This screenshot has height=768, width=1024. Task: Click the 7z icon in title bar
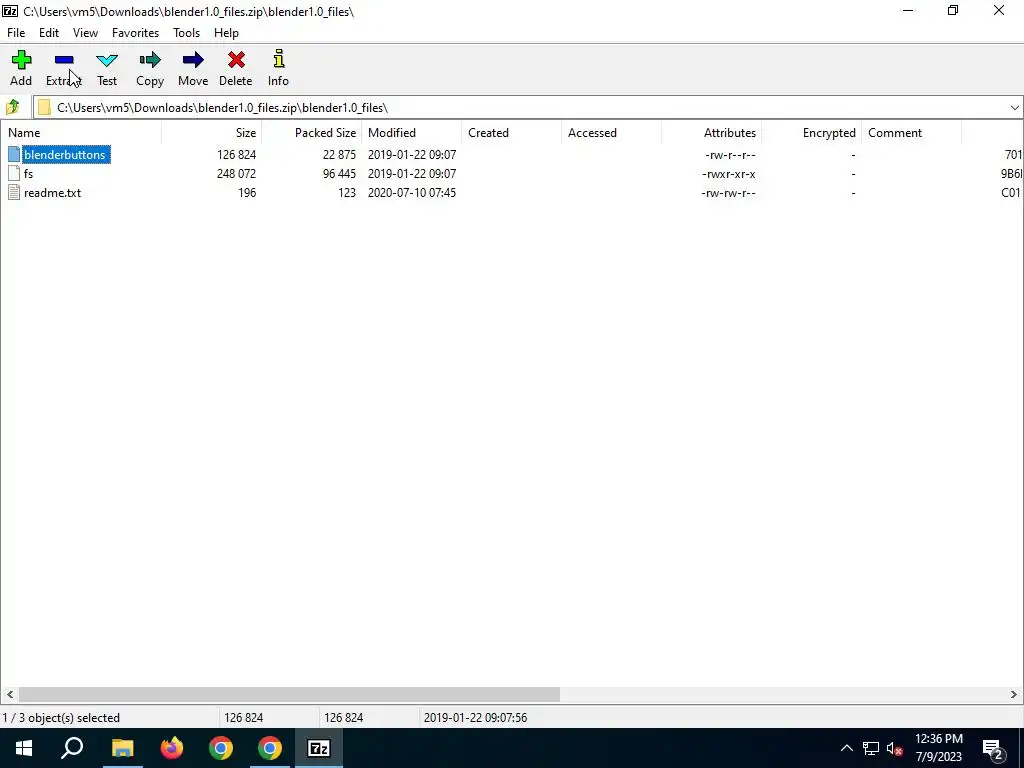[10, 11]
